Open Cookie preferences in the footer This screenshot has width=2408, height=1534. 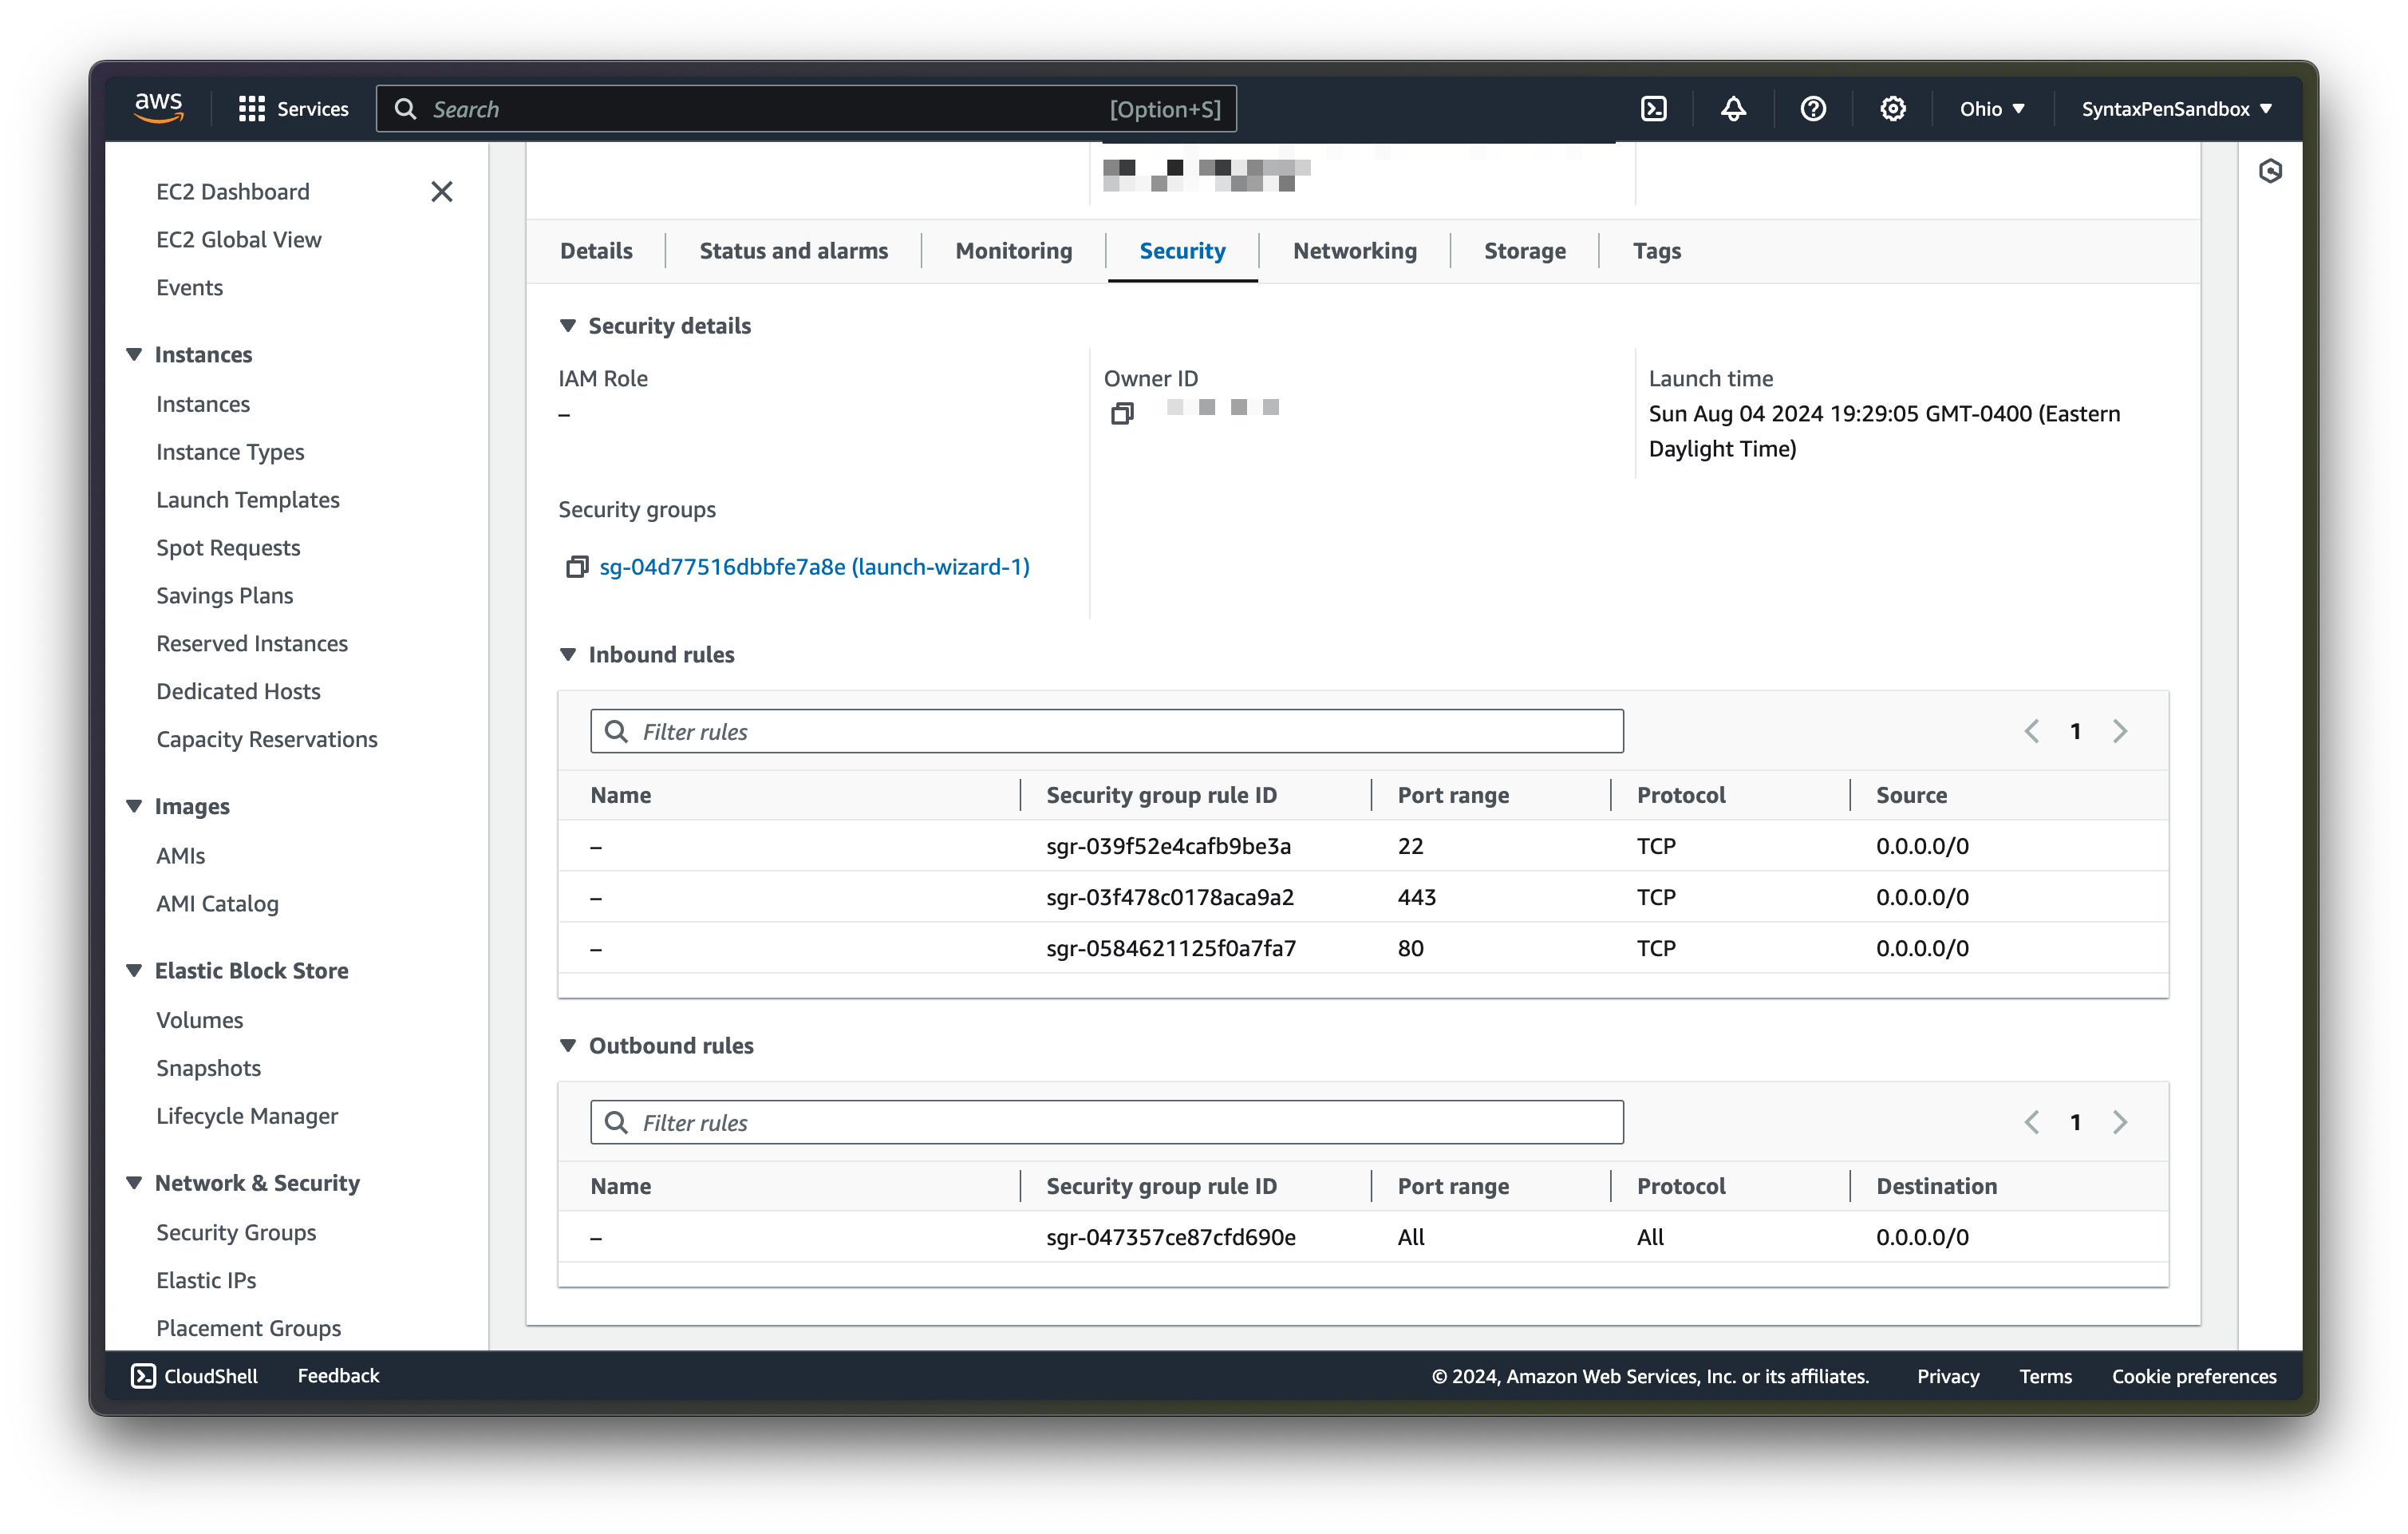coord(2194,1375)
